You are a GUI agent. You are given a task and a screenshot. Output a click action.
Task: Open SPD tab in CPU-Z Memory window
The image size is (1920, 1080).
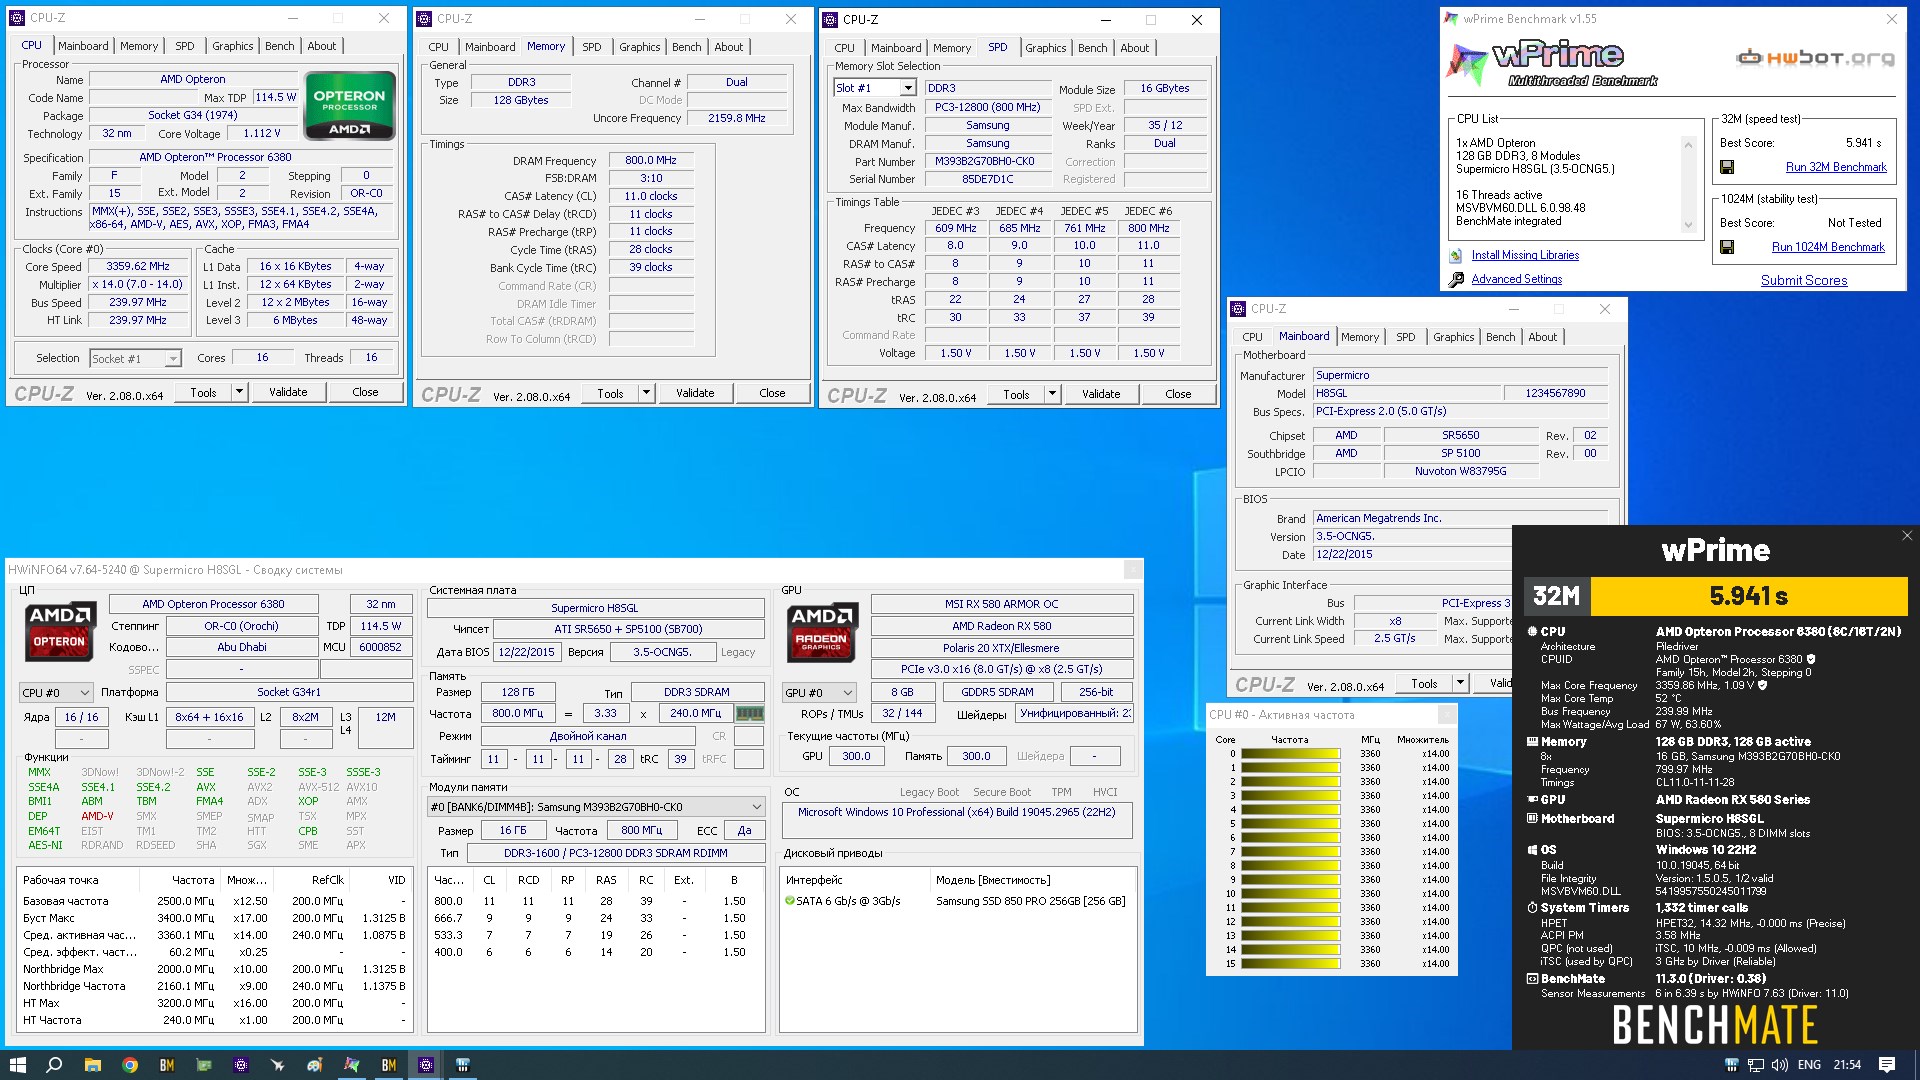click(592, 47)
